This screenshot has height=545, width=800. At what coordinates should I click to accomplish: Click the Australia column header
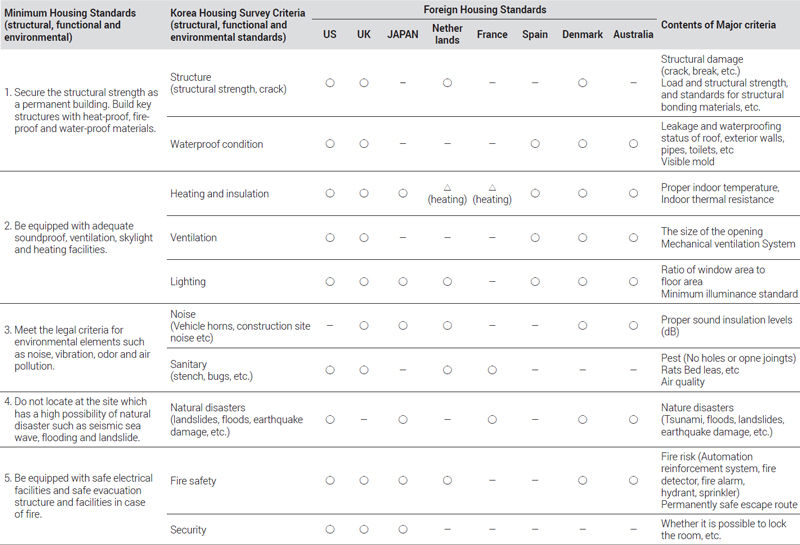point(633,34)
